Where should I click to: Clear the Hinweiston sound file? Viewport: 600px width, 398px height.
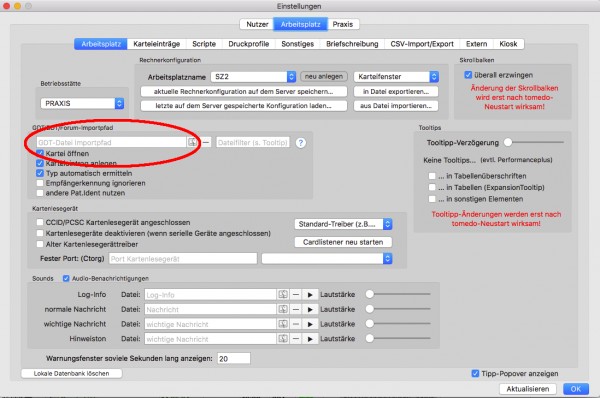point(296,339)
